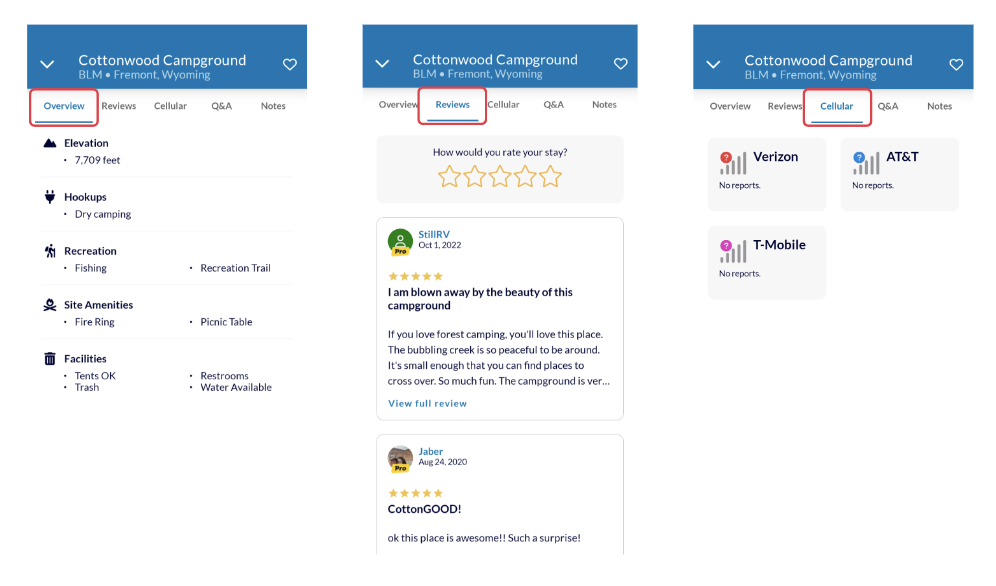Viewport: 996px width, 586px height.
Task: Open Jaber's reviewer profile
Action: click(431, 451)
